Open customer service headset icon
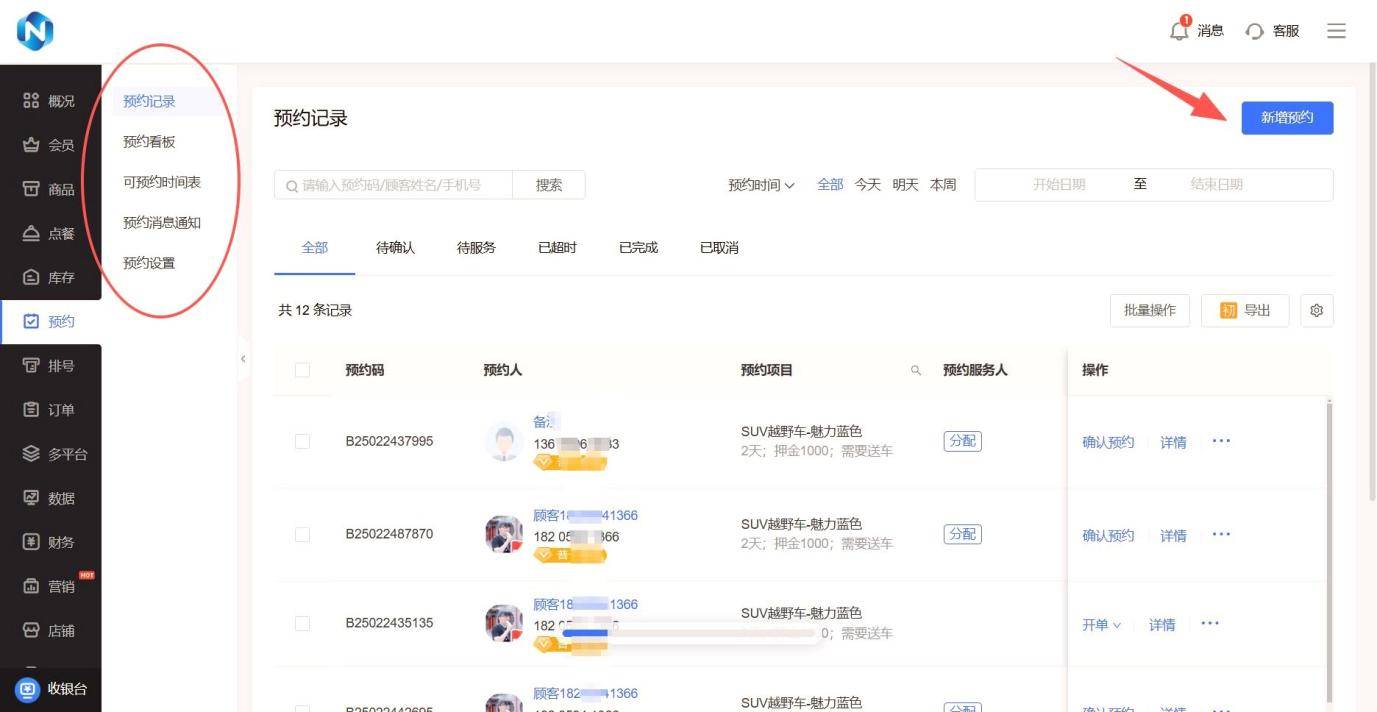 click(1254, 31)
